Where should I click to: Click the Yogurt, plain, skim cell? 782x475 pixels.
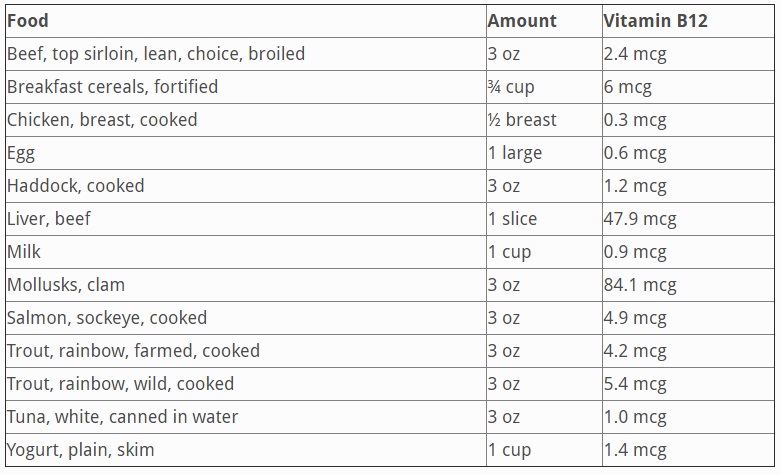tap(81, 450)
